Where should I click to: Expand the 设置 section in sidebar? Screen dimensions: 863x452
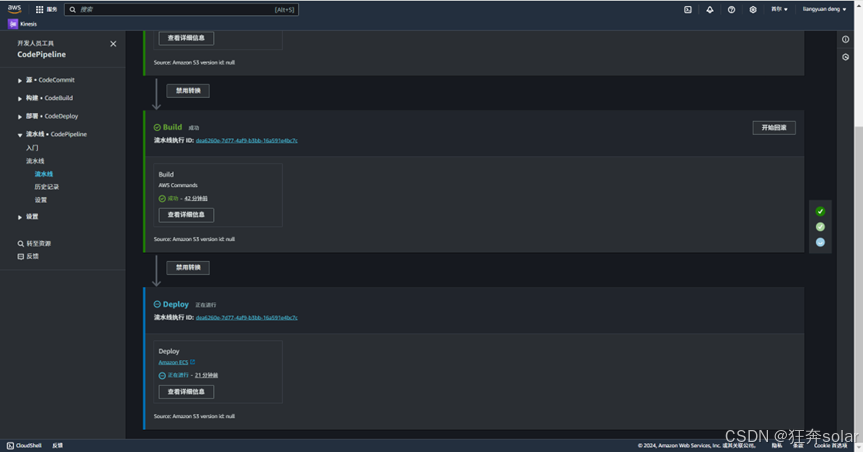(20, 217)
